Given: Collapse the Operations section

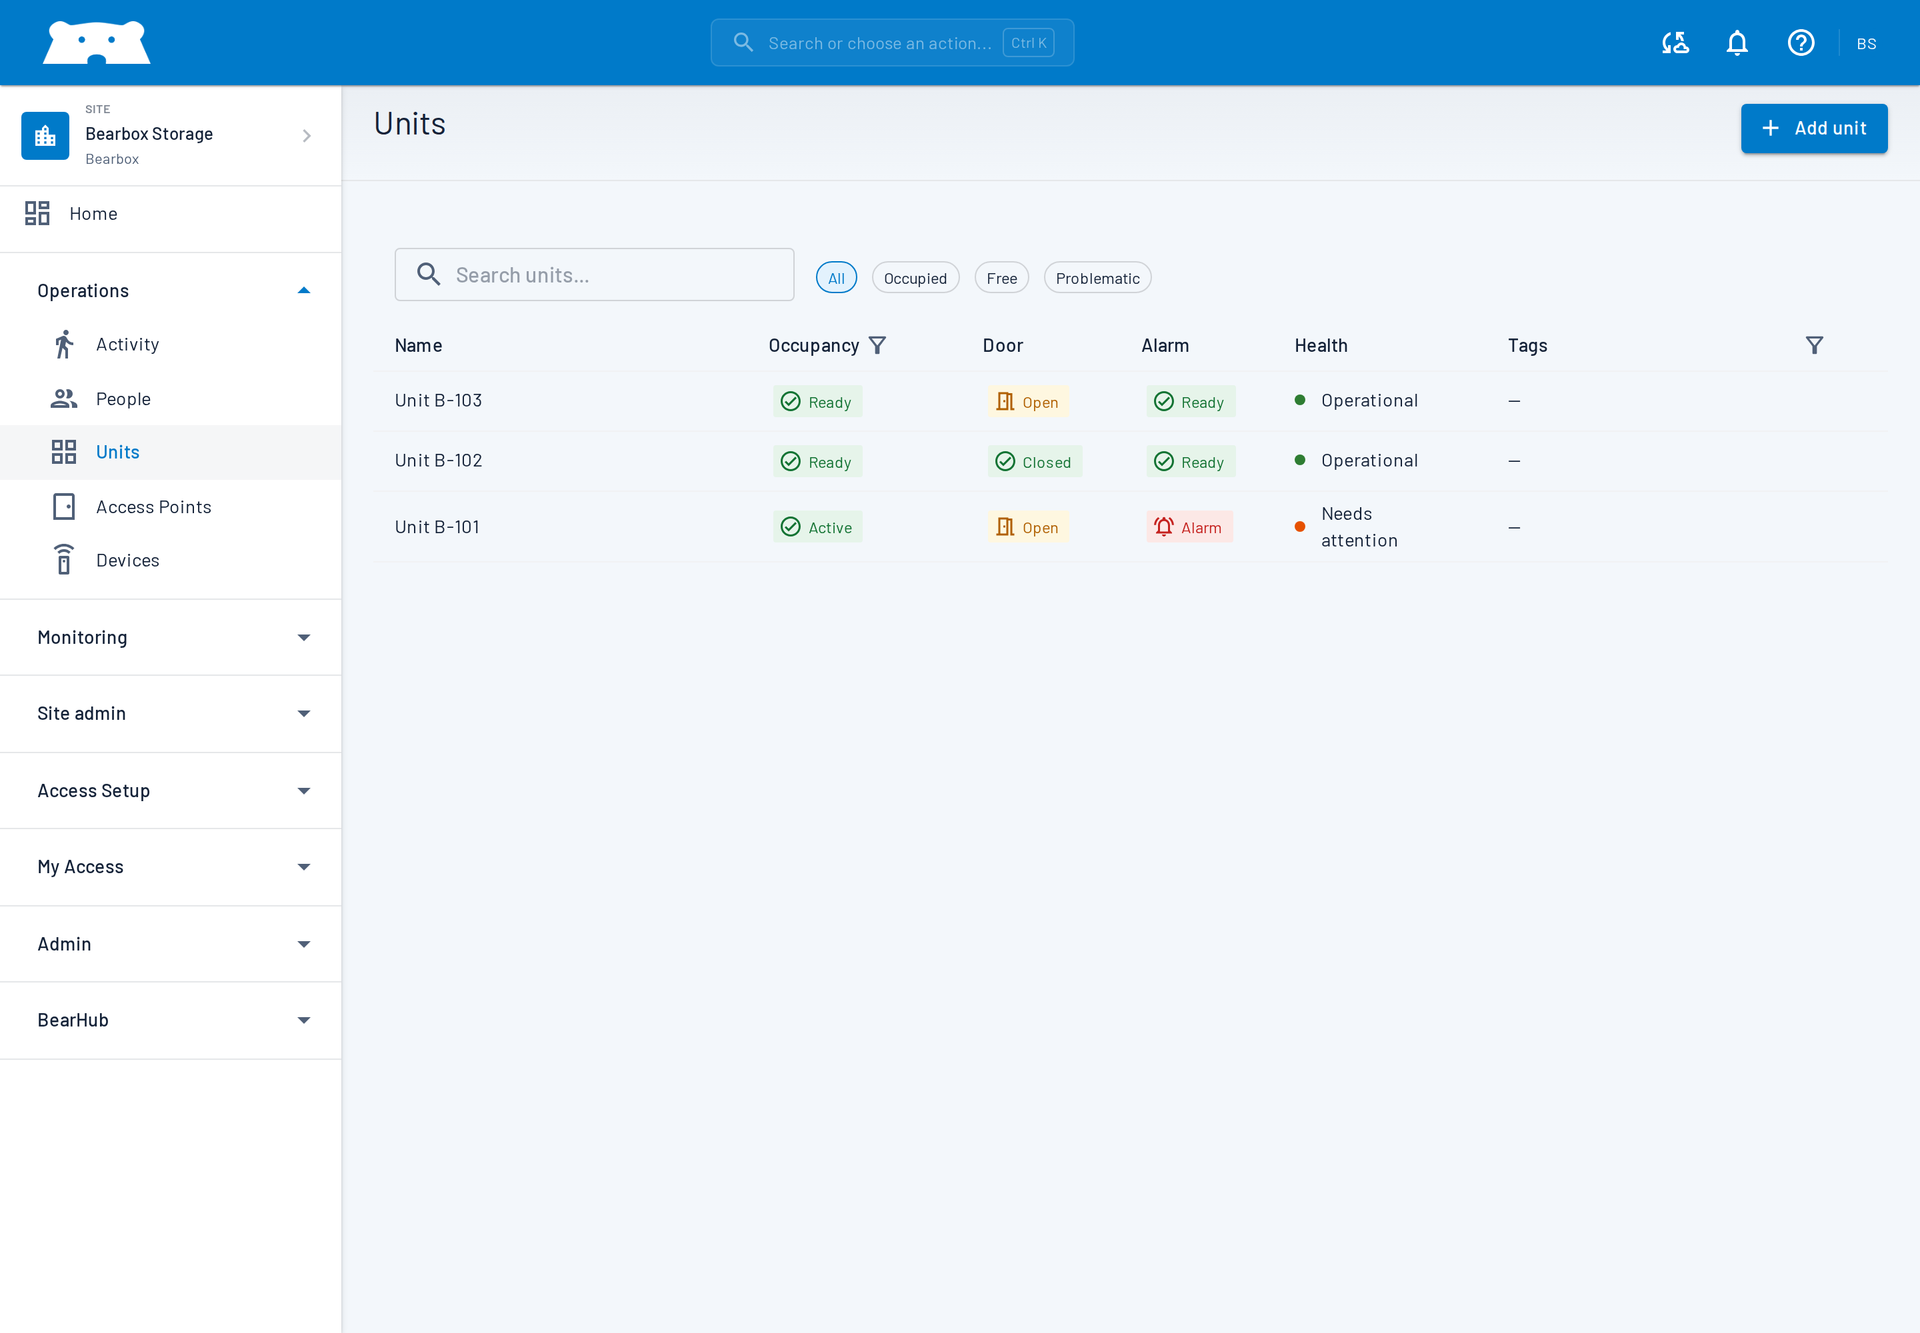Looking at the screenshot, I should pyautogui.click(x=170, y=290).
